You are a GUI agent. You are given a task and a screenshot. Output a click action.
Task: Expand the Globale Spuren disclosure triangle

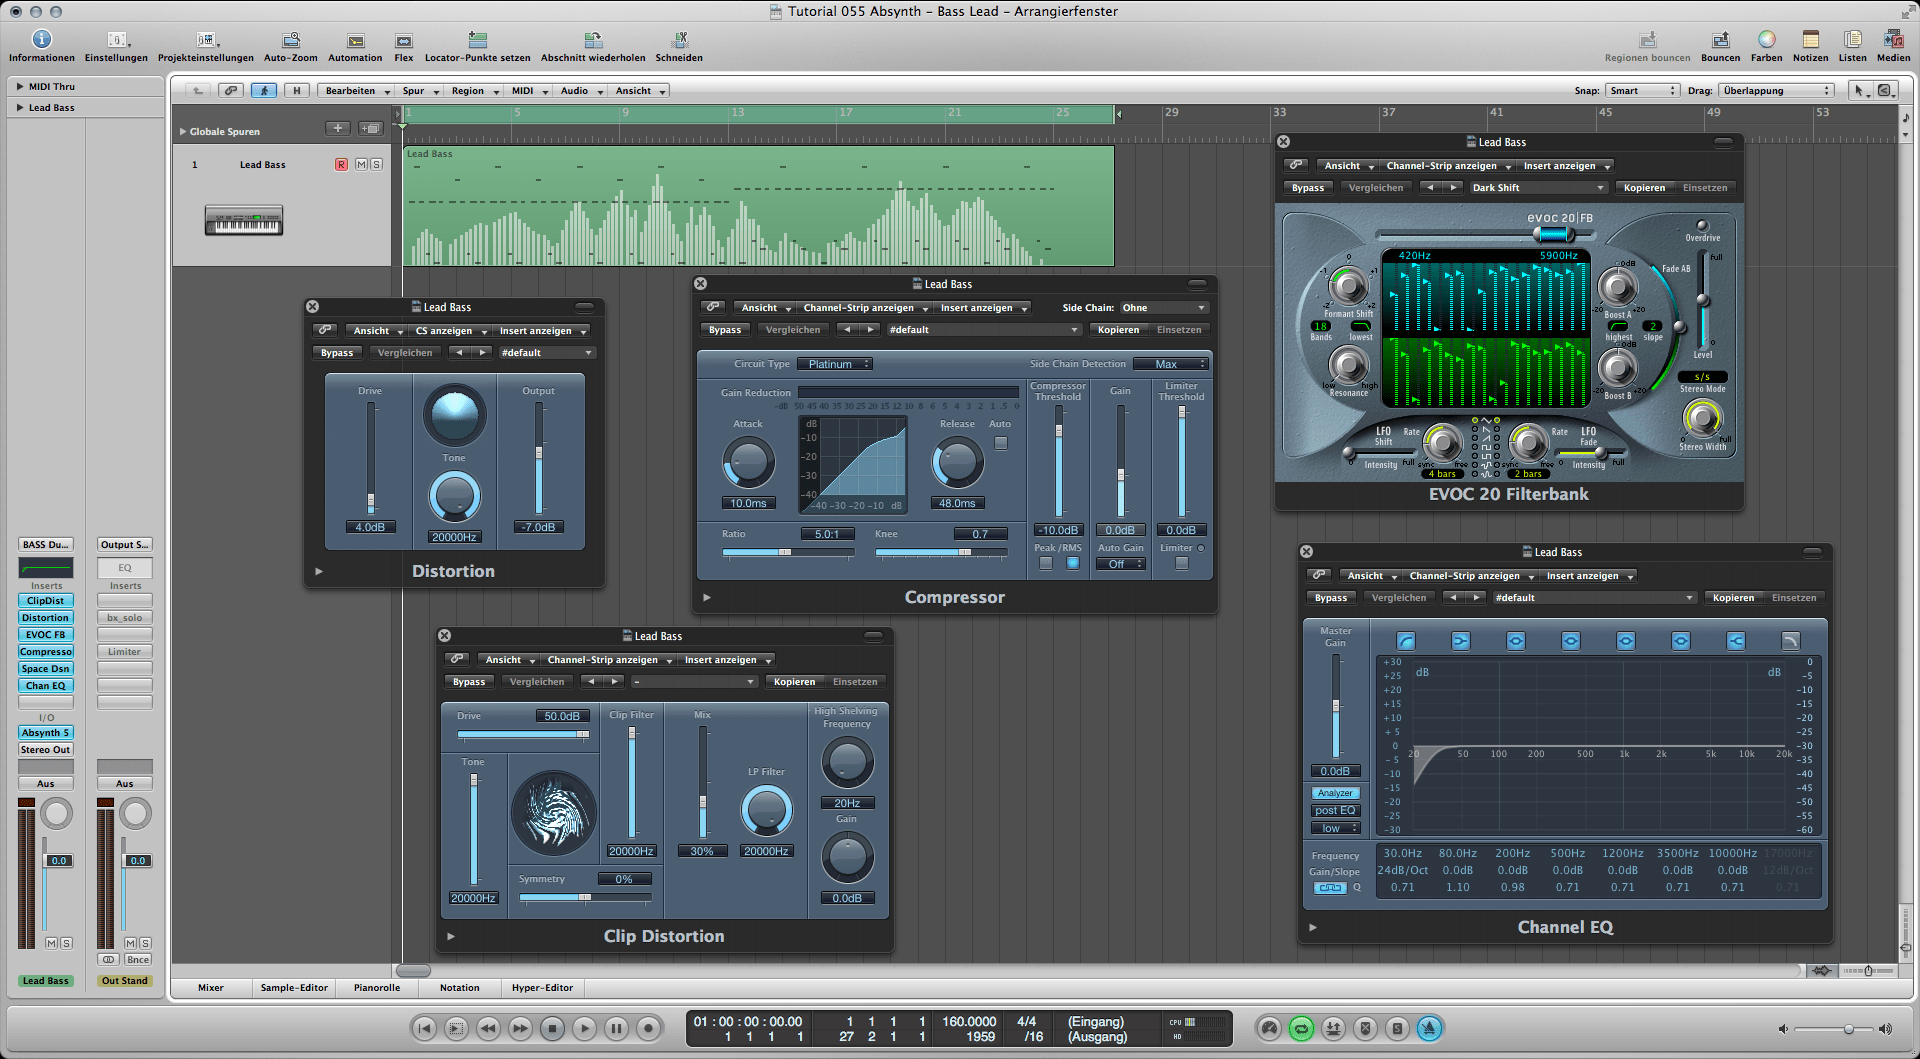183,131
